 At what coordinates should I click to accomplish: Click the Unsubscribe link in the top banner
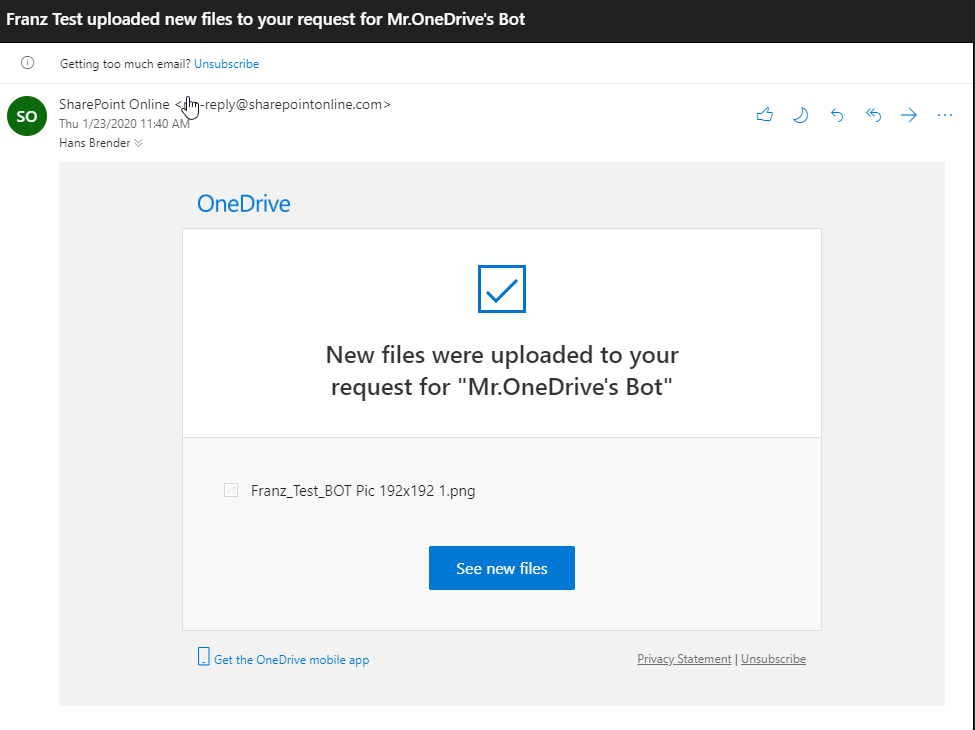(226, 64)
